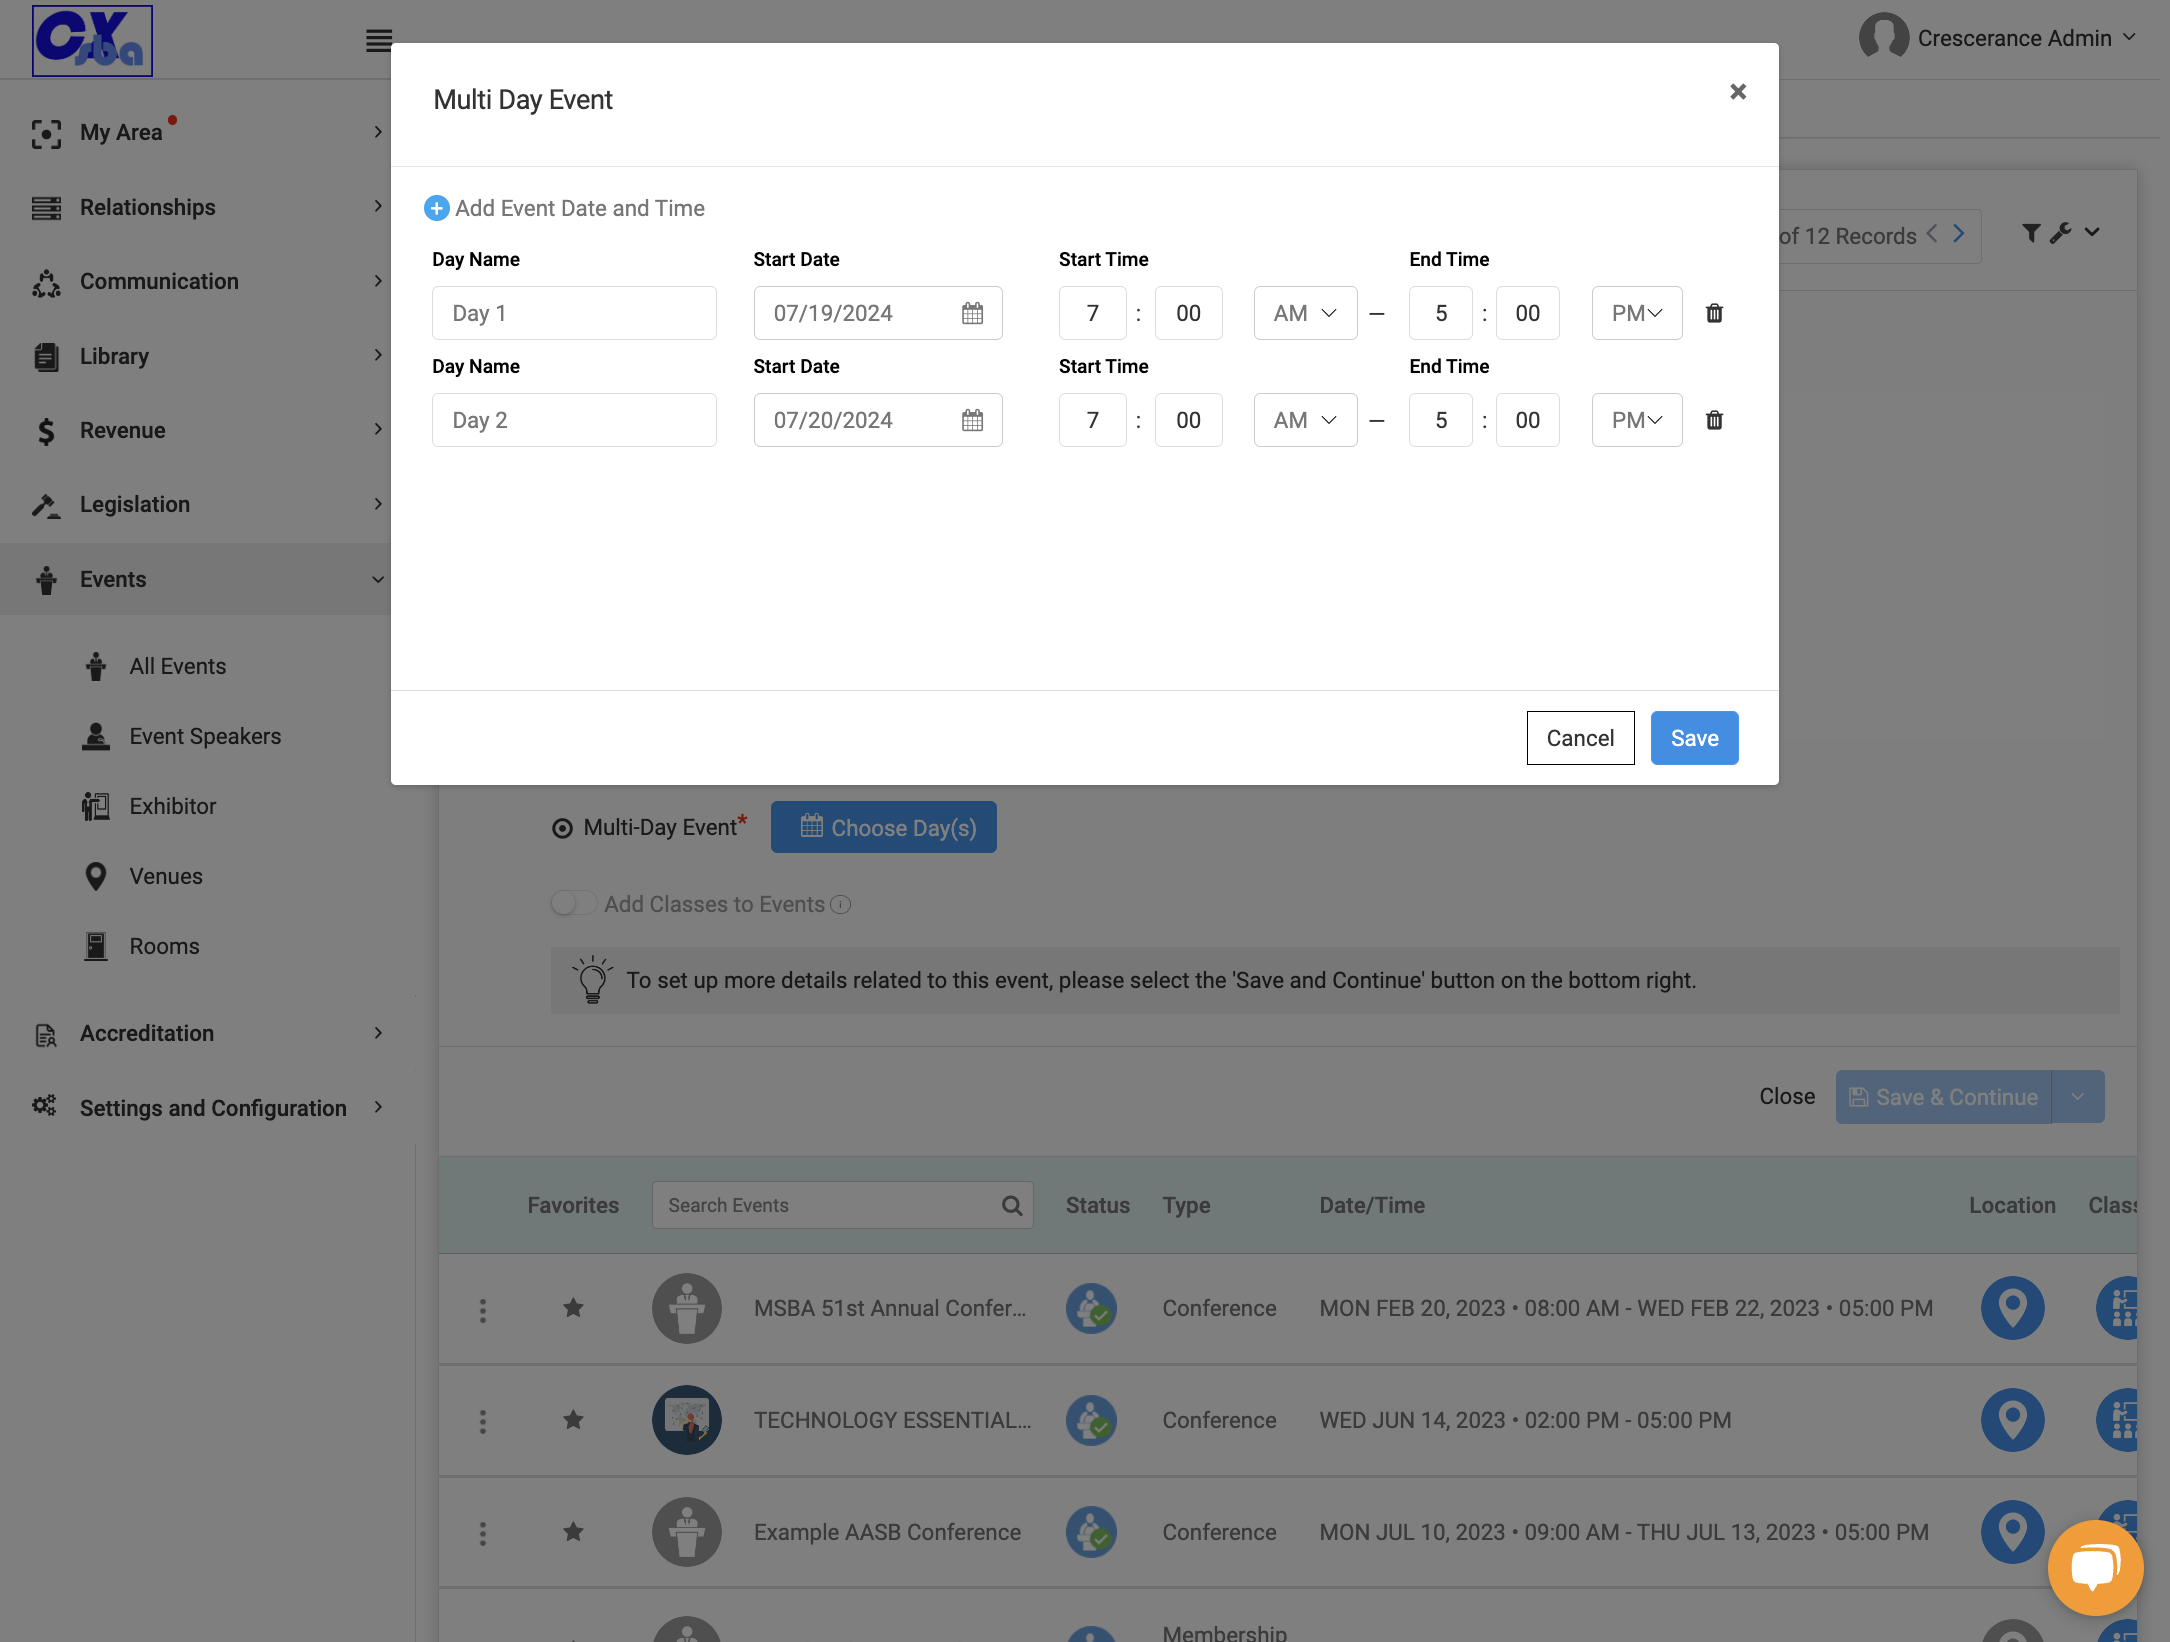Toggle favorite star for TECHNOLOGY ESSENTIALS event
The height and width of the screenshot is (1642, 2170).
tap(573, 1420)
